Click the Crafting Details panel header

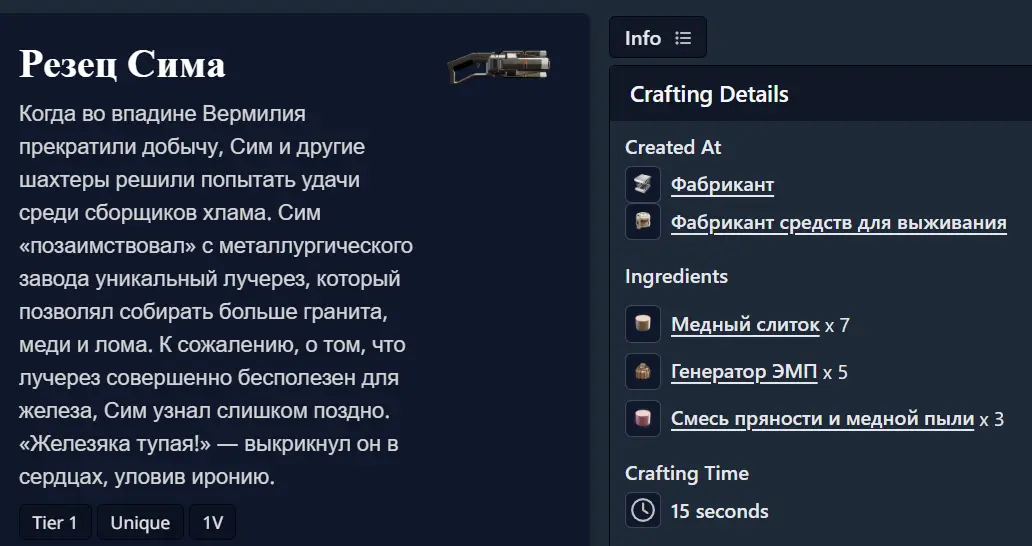(821, 93)
